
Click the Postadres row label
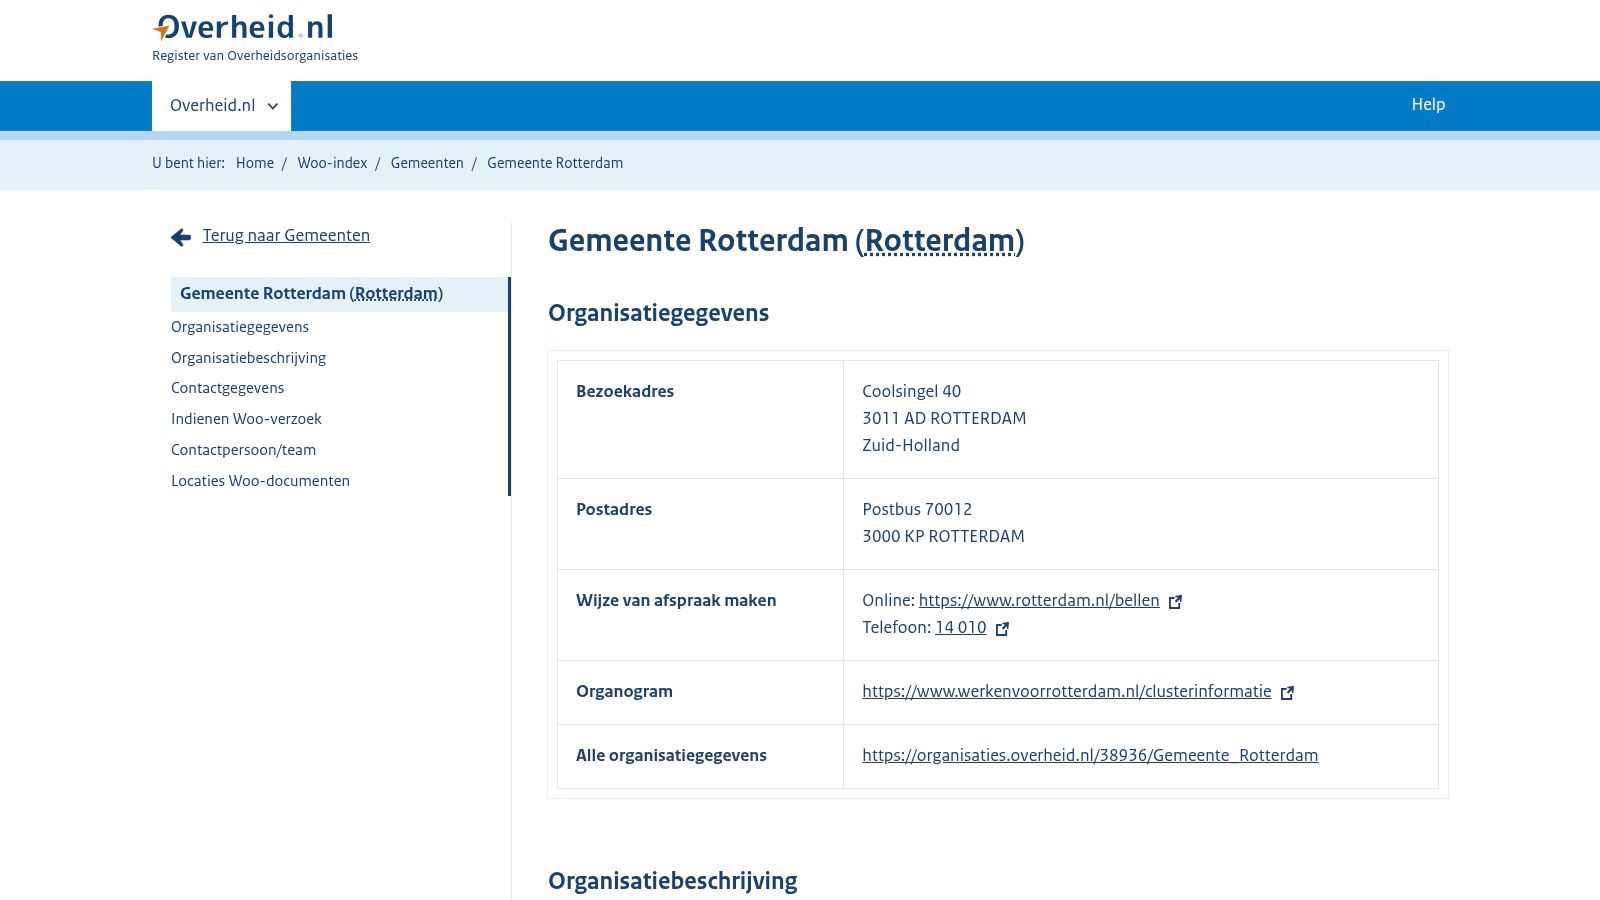pos(614,509)
